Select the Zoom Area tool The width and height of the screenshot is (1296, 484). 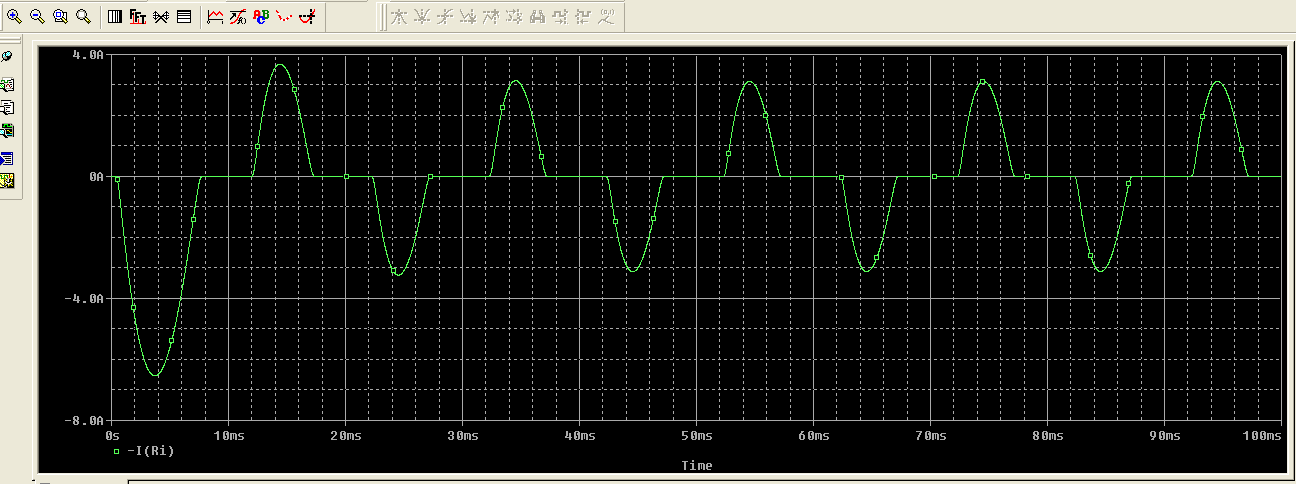[x=60, y=16]
